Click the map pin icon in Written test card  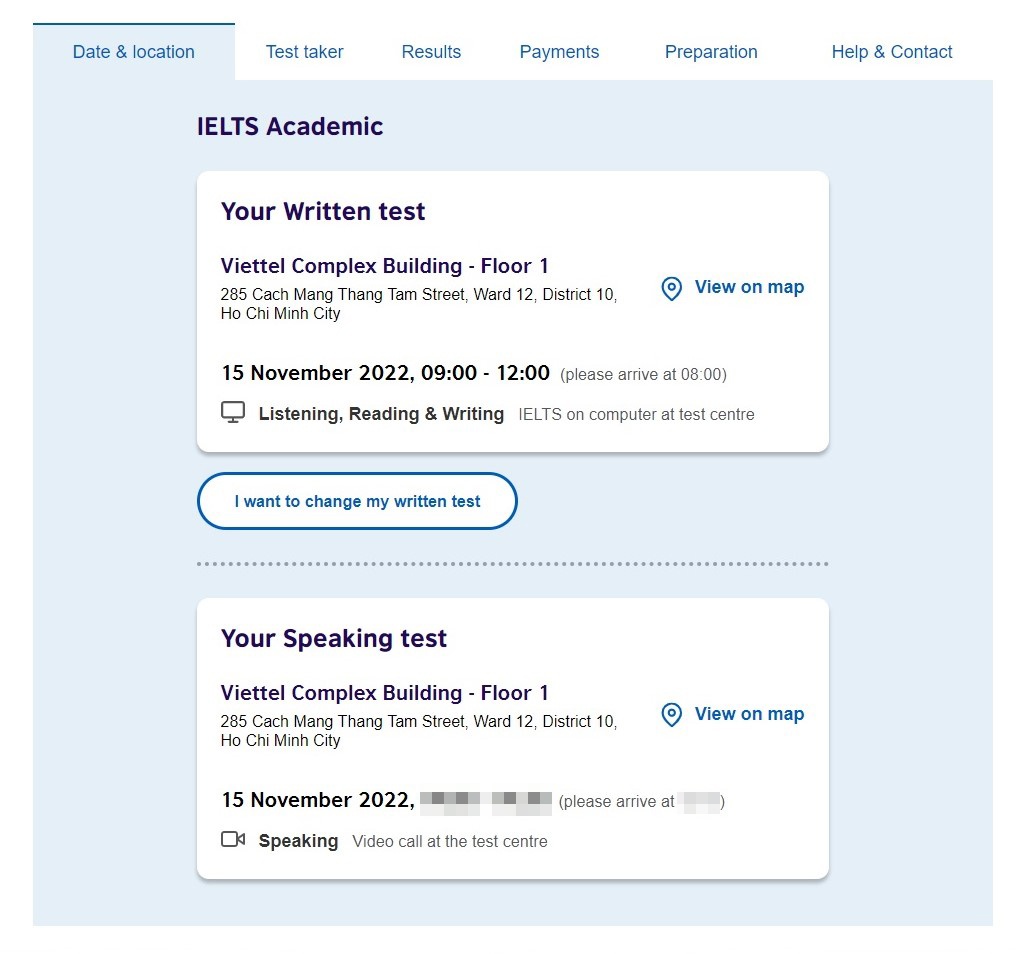click(672, 289)
